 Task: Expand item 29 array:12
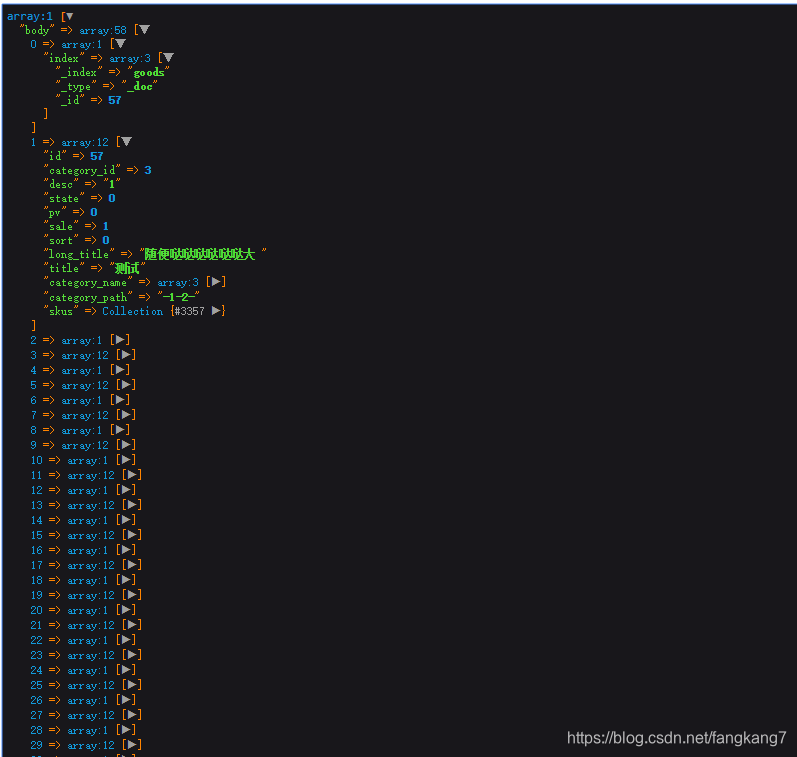click(132, 745)
